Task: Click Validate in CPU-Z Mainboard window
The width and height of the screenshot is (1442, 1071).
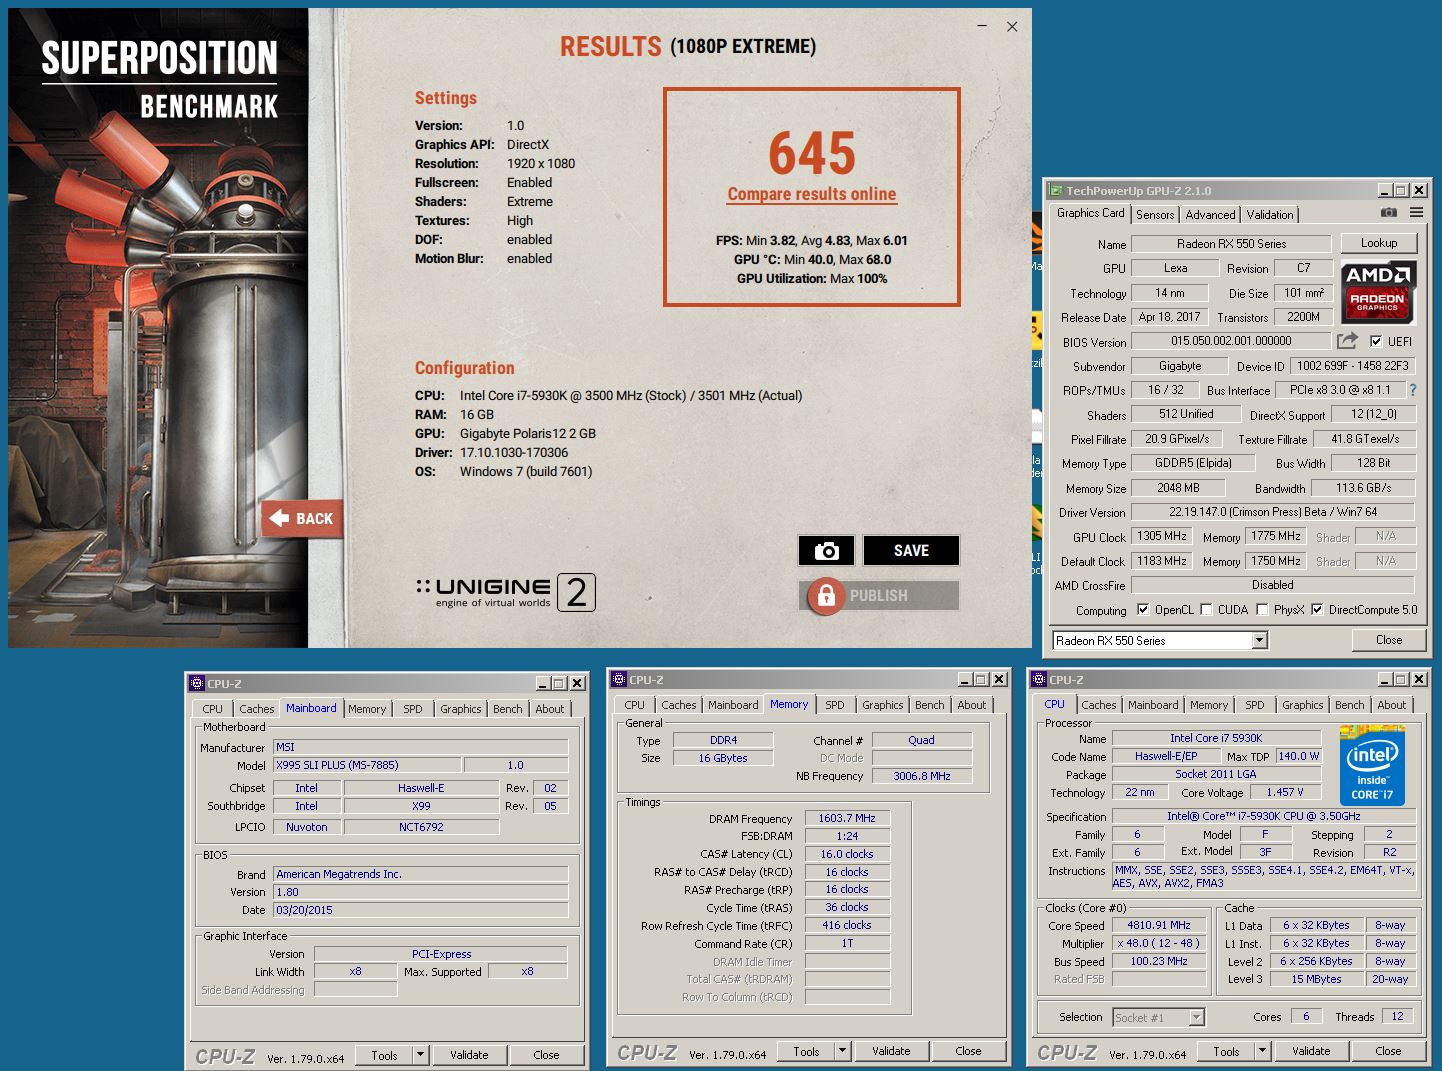Action: [x=469, y=1055]
